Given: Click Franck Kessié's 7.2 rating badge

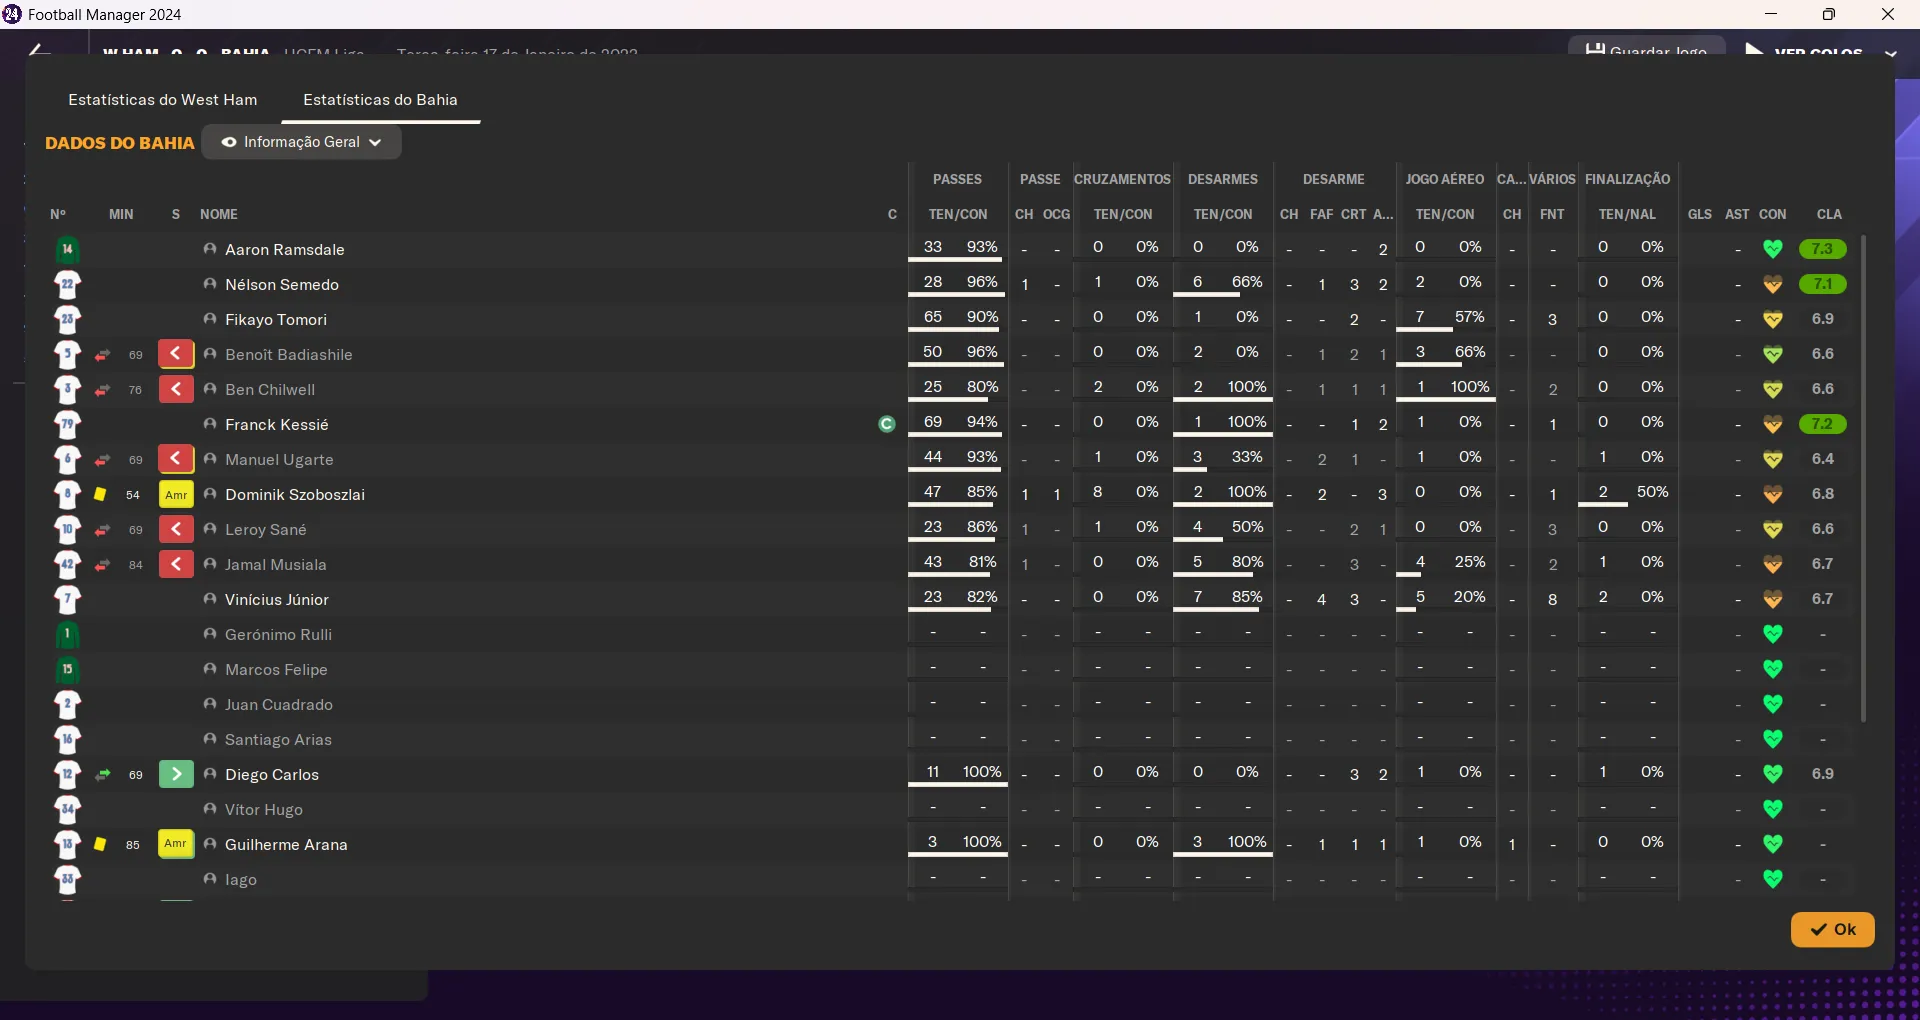Looking at the screenshot, I should point(1822,424).
